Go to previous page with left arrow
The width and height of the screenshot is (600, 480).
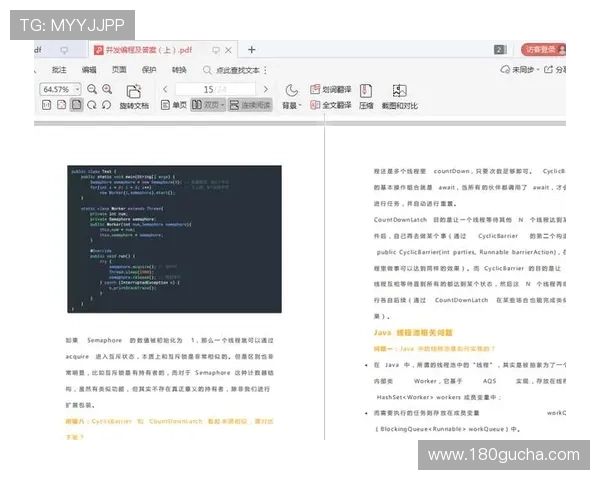click(166, 89)
